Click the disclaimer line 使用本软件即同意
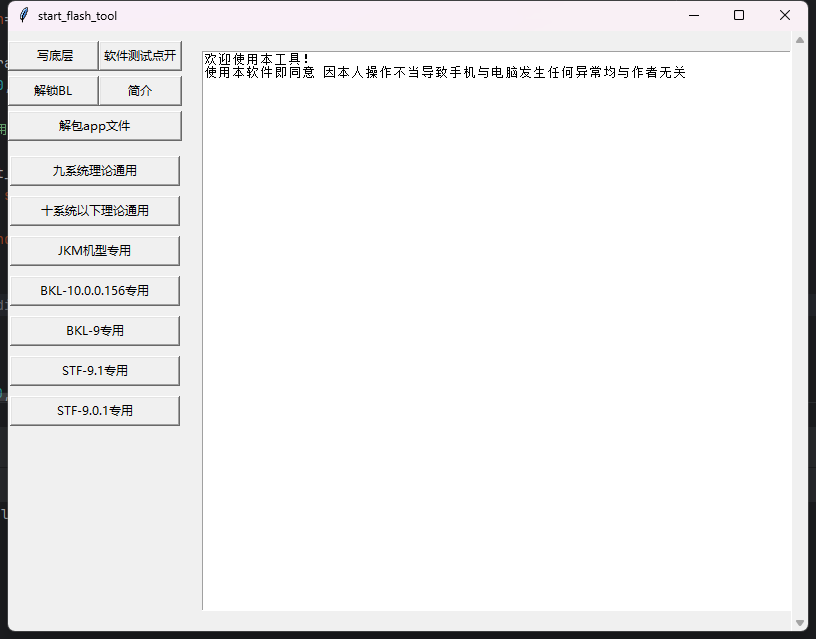Viewport: 816px width, 639px height. click(445, 72)
